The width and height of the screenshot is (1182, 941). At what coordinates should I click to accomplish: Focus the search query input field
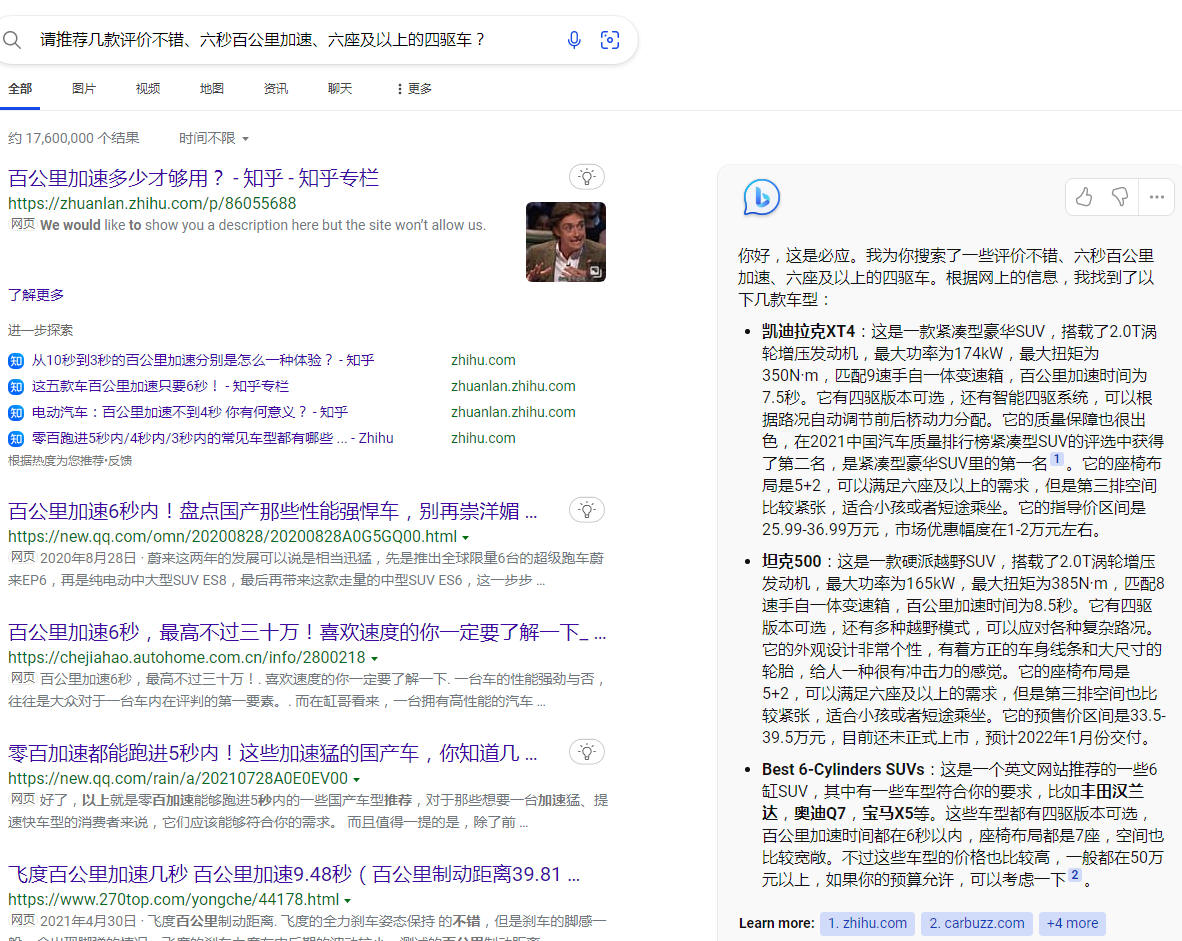tap(294, 39)
